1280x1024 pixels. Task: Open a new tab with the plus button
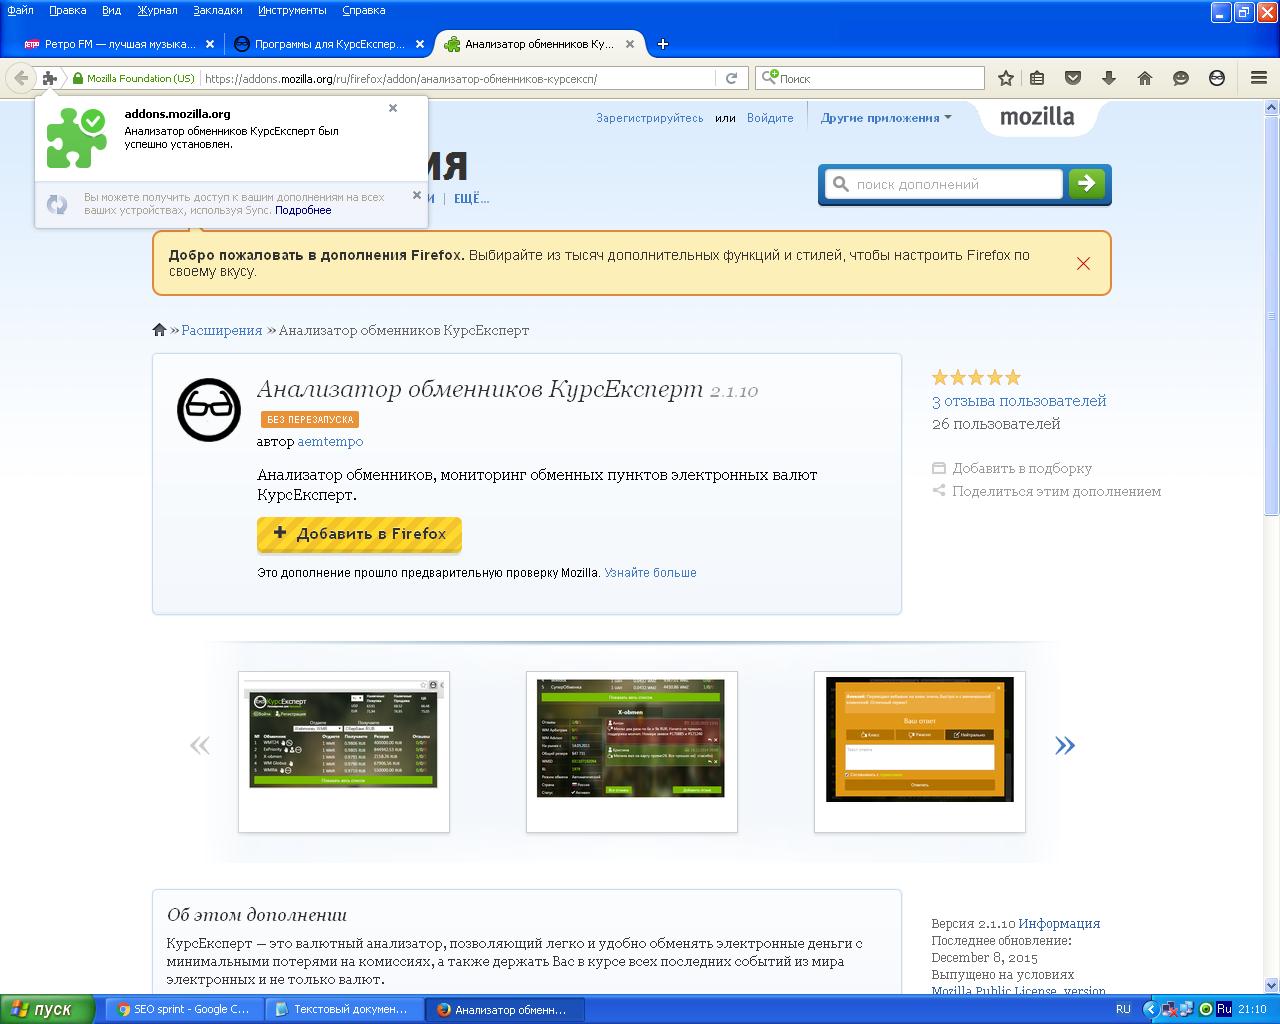(662, 44)
